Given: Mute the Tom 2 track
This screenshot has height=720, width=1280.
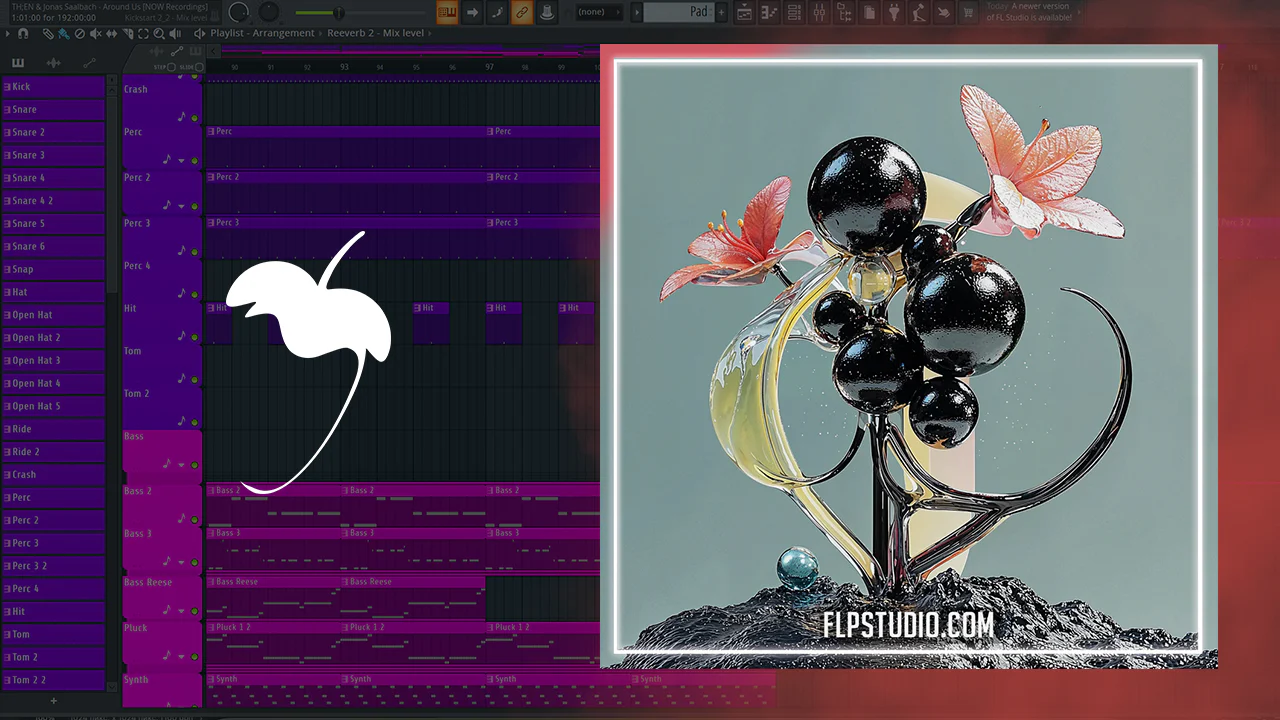Looking at the screenshot, I should point(195,423).
